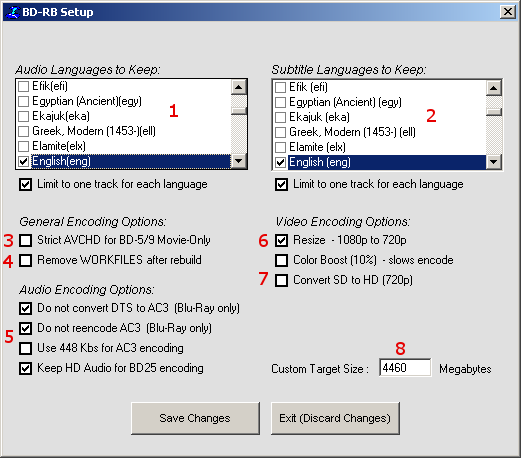521x458 pixels.
Task: Enable Remove WORKFILES after rebuild
Action: coord(26,260)
